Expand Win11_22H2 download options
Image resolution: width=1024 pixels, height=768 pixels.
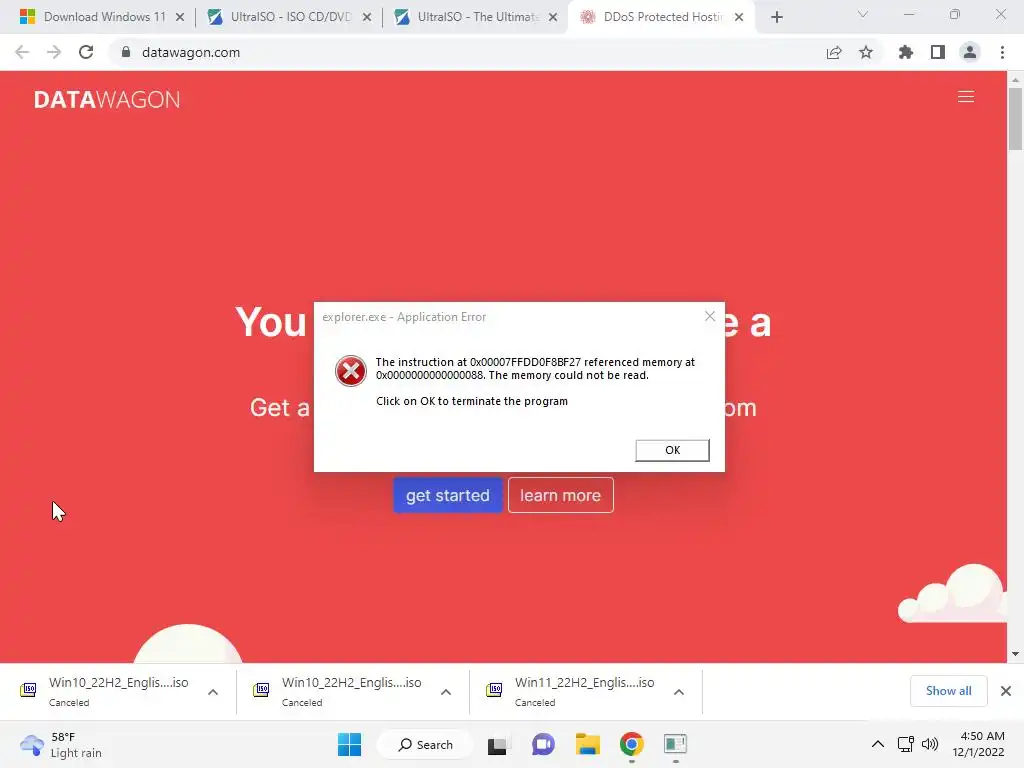[679, 692]
